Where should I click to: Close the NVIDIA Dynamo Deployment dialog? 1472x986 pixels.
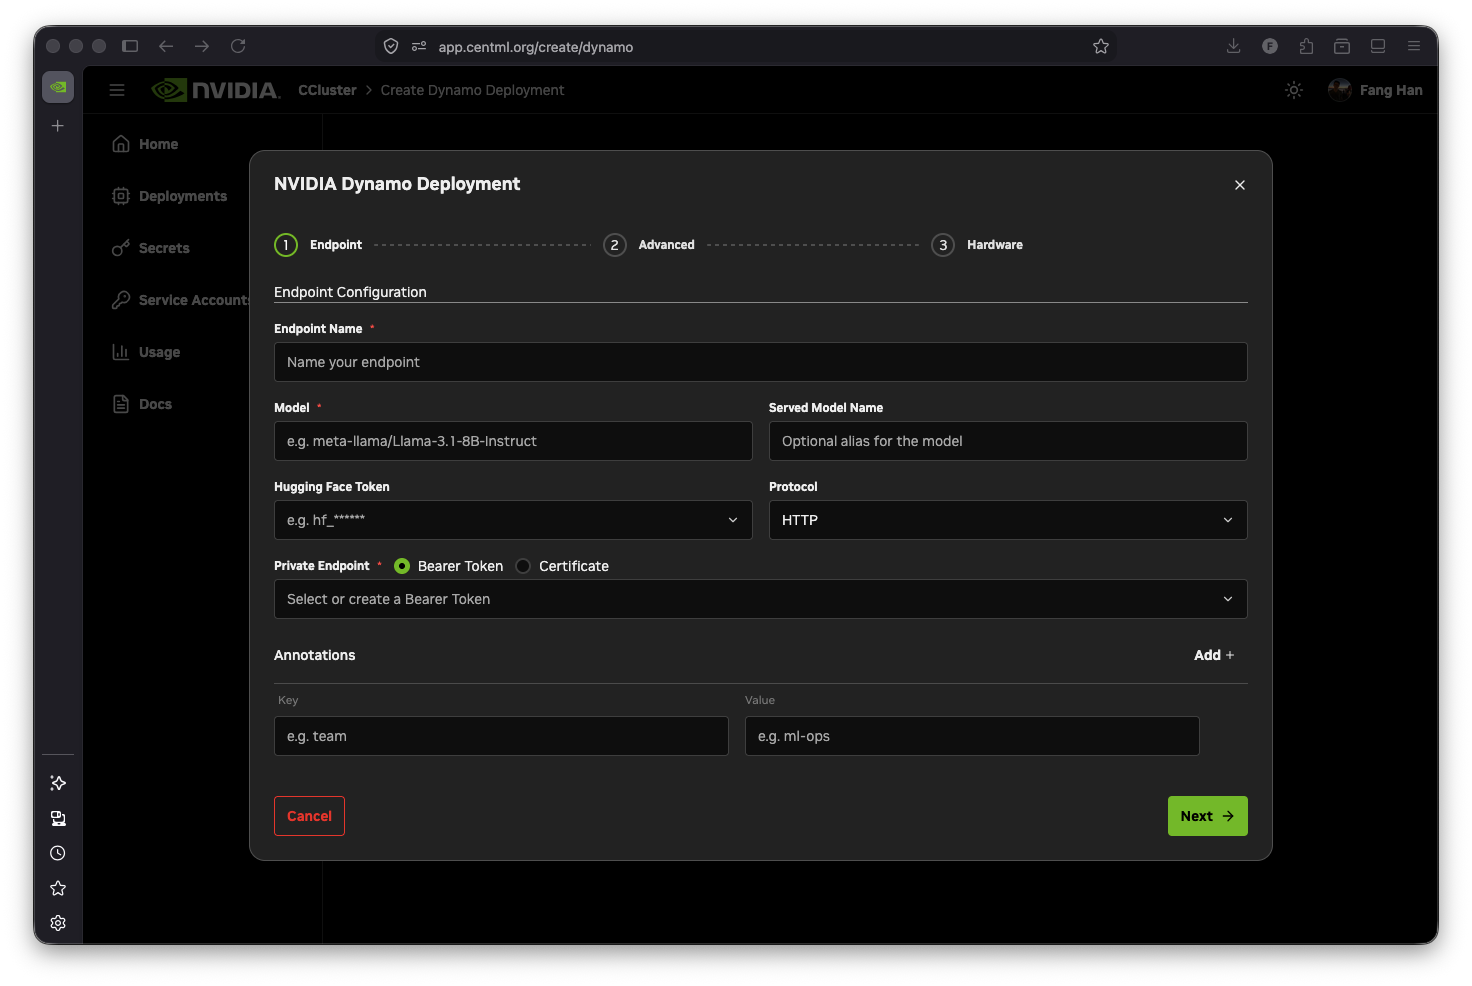[1240, 185]
